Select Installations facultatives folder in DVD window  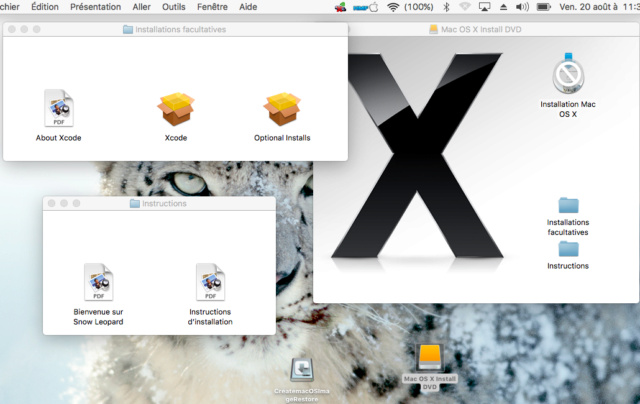point(568,205)
